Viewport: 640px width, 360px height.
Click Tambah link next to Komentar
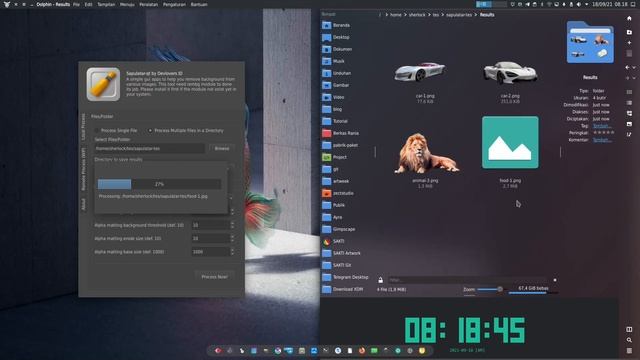tap(602, 140)
